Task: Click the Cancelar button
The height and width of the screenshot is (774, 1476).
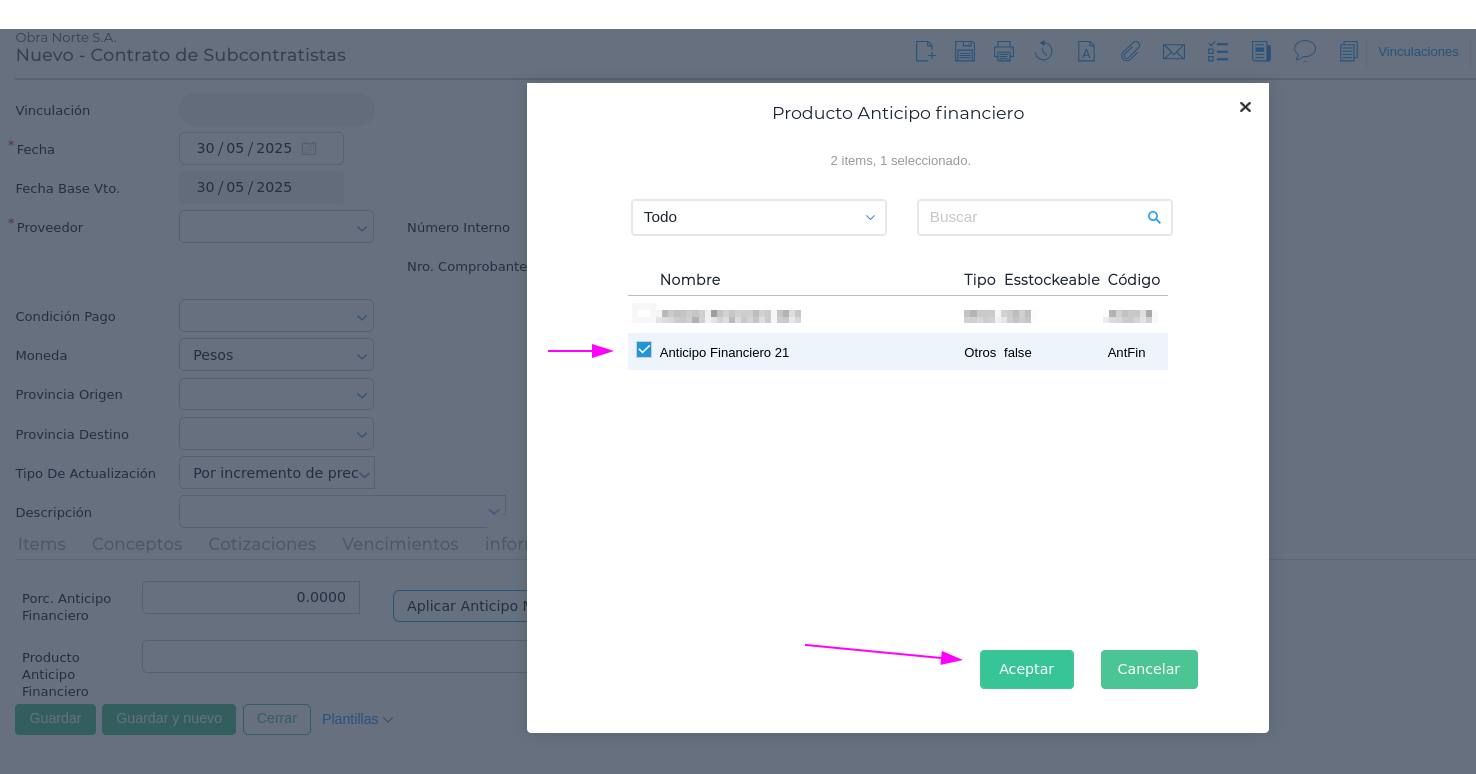Action: (x=1148, y=669)
